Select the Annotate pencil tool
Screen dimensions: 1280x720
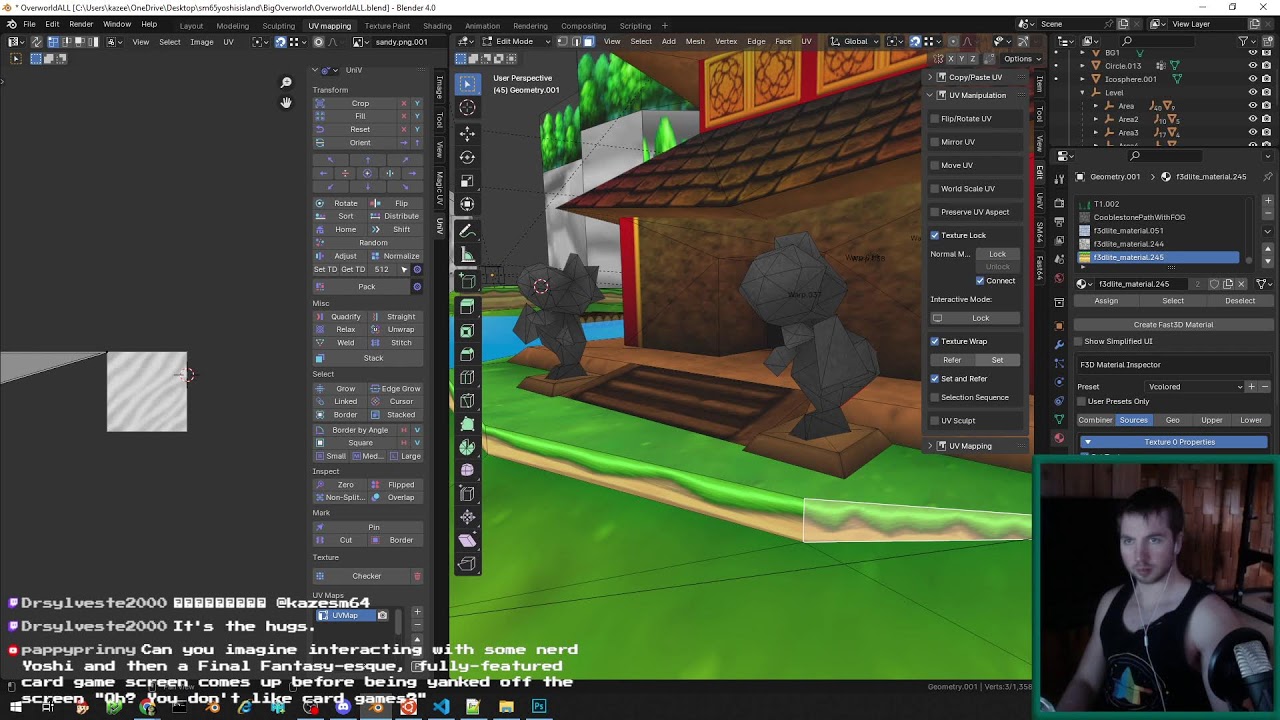click(467, 230)
